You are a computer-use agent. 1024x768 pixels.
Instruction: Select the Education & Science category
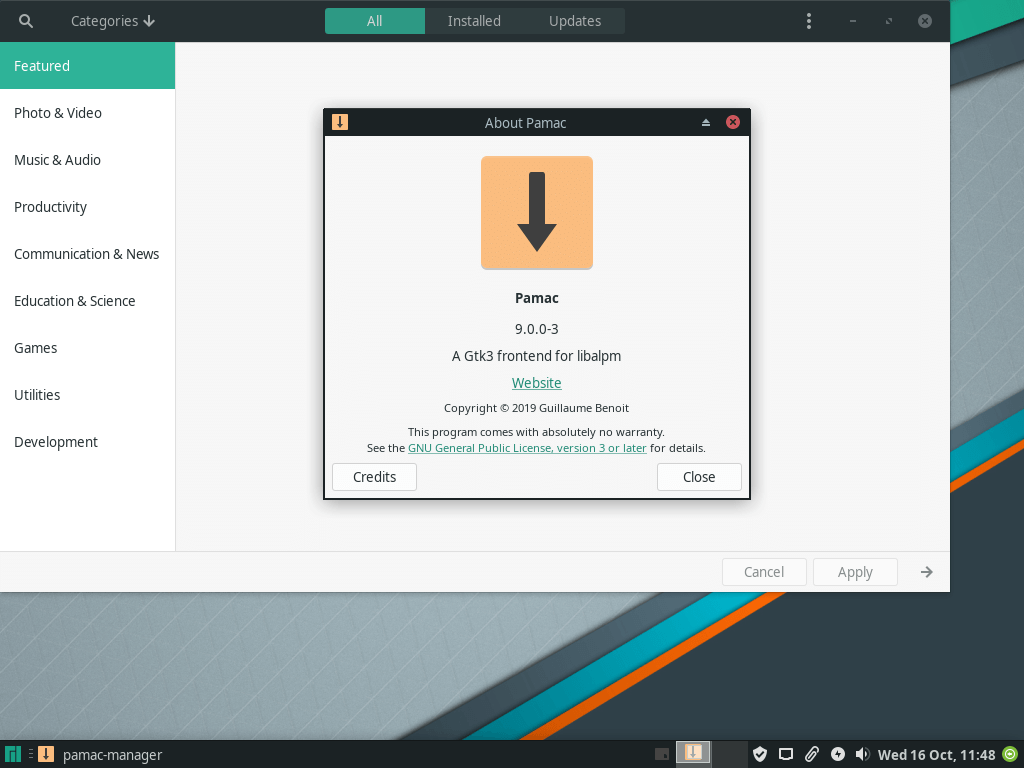point(88,301)
